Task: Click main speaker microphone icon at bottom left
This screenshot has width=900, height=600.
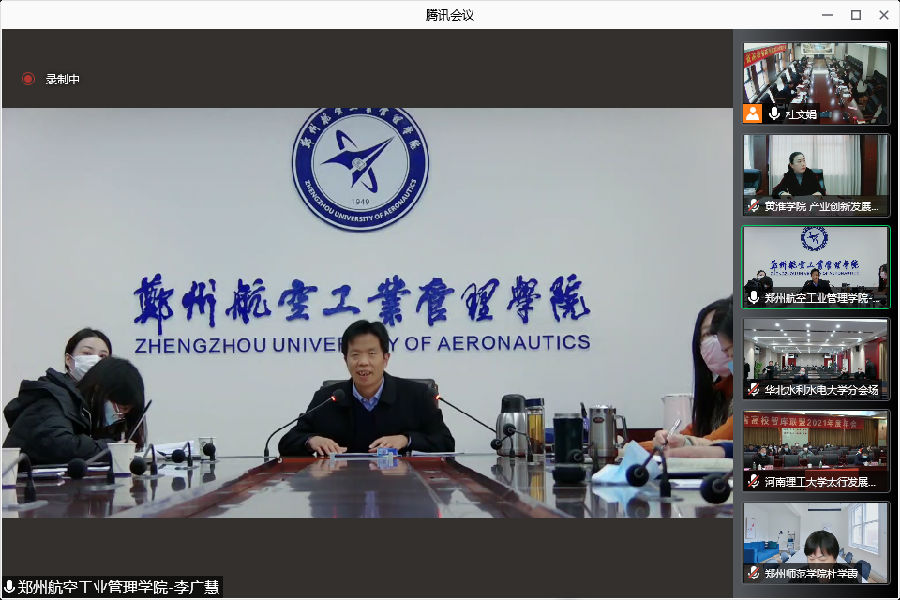Action: point(9,587)
